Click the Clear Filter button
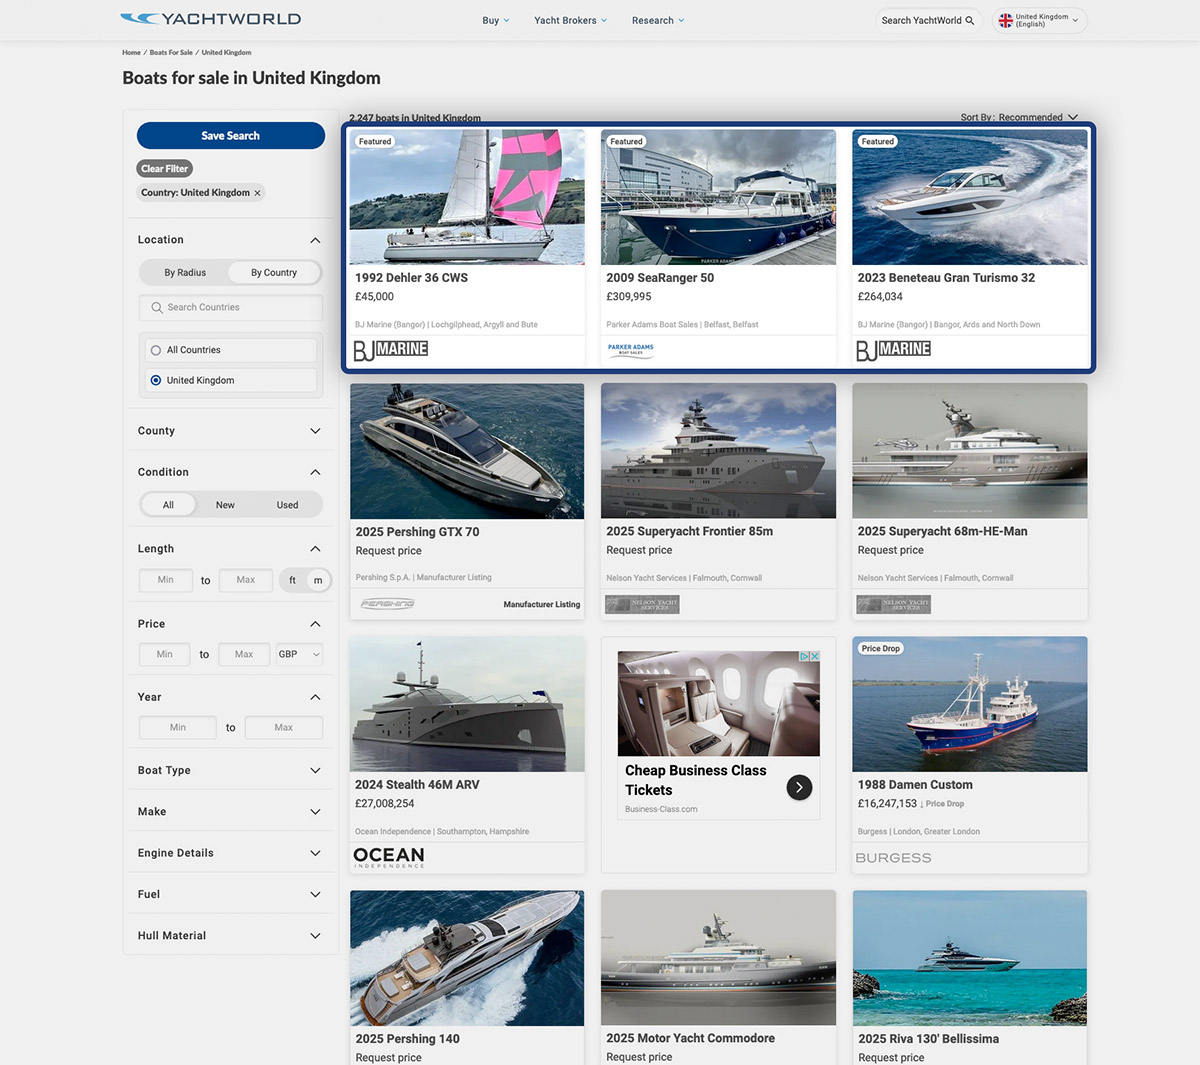 (165, 169)
